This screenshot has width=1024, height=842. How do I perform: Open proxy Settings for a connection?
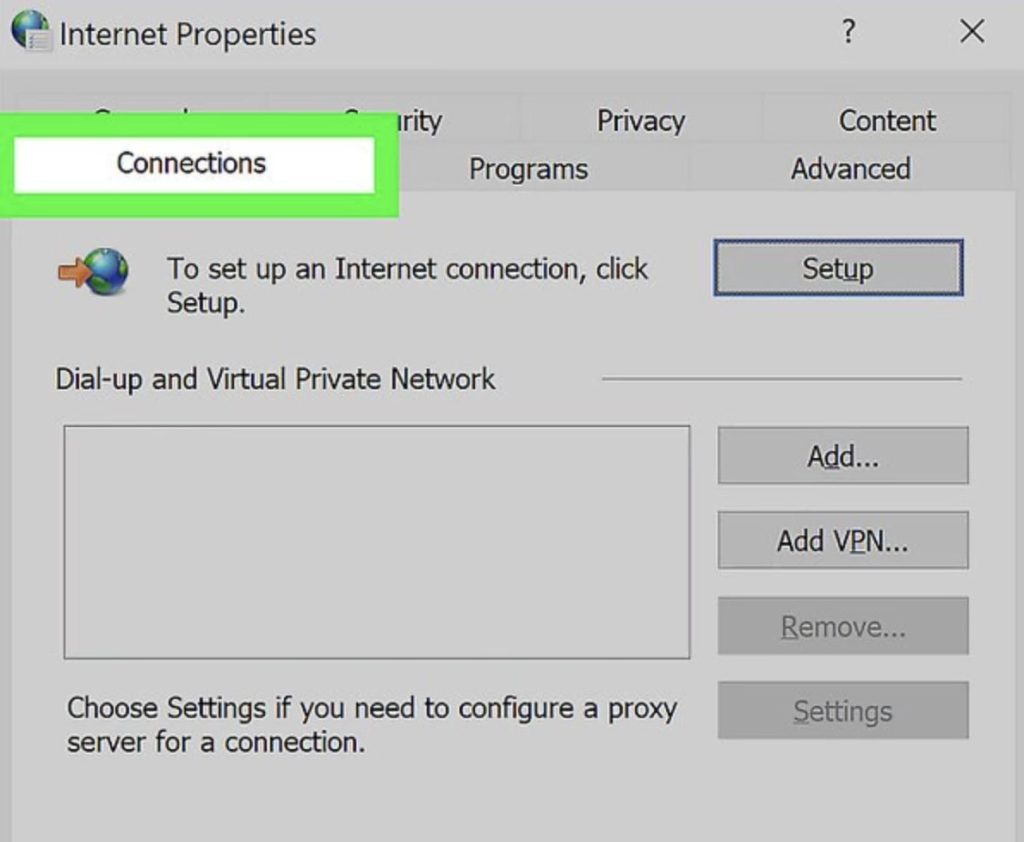pos(842,711)
